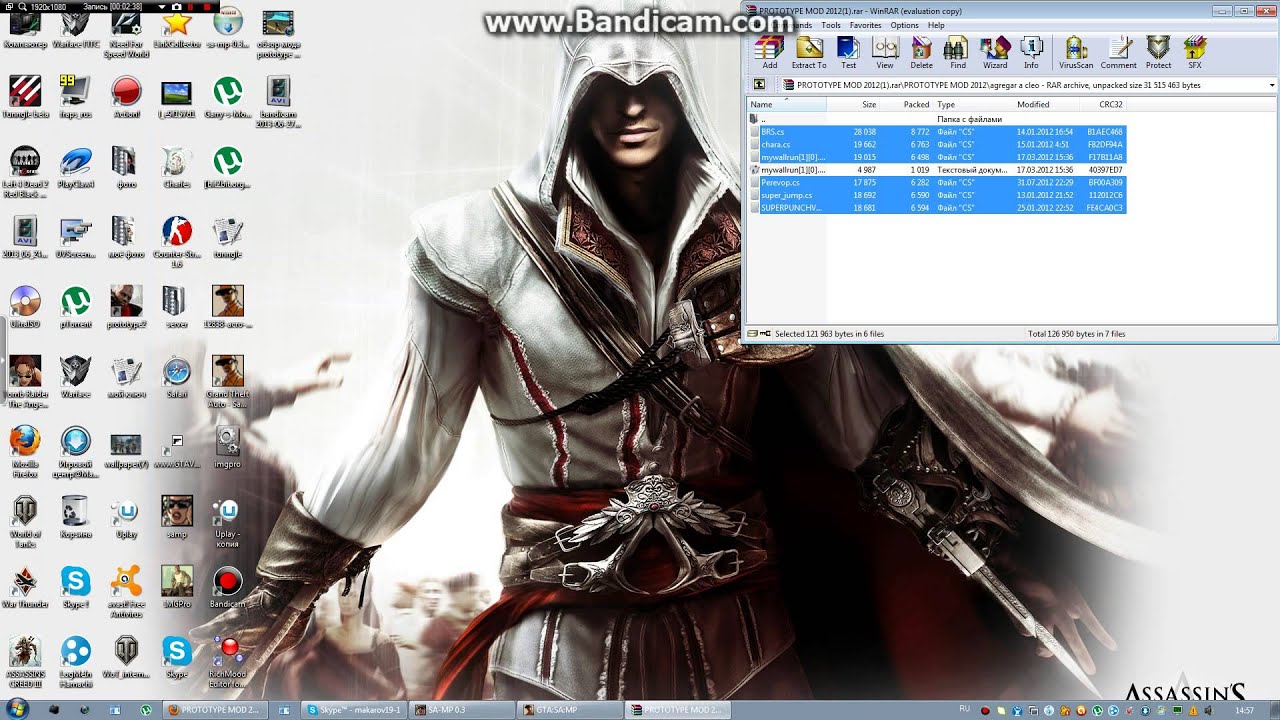Click the Корзина recycle bin icon
The image size is (1280, 720).
click(x=76, y=517)
